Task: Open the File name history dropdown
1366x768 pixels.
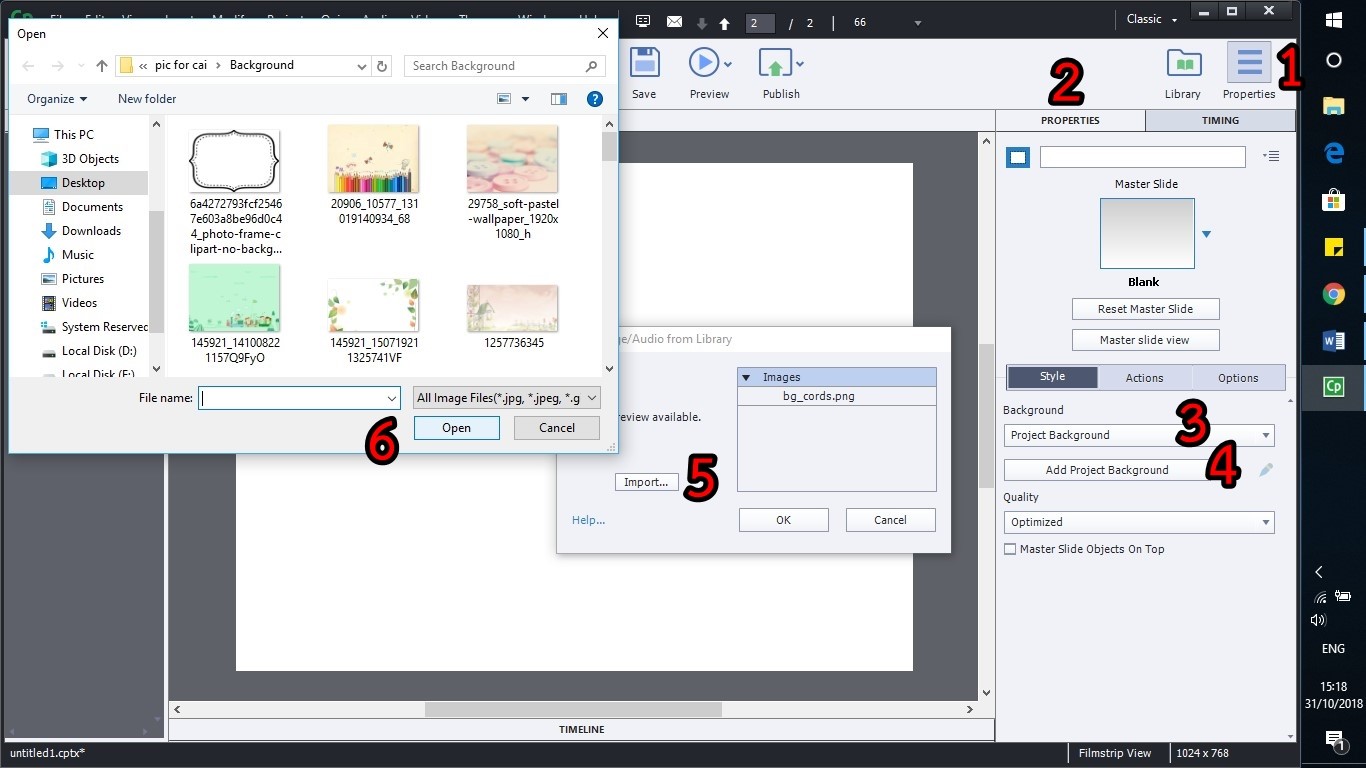Action: pos(391,398)
